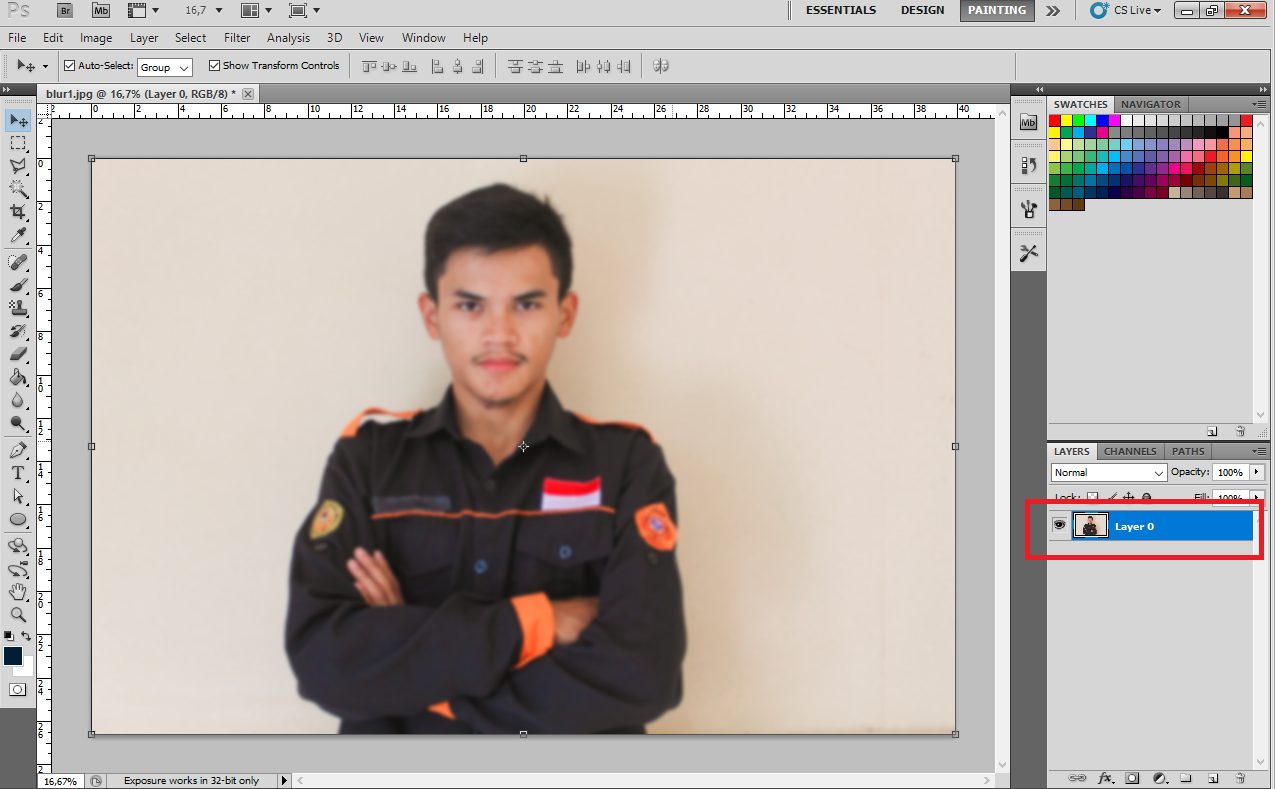Create new adjustment layer icon
This screenshot has width=1275, height=789.
click(x=1160, y=777)
